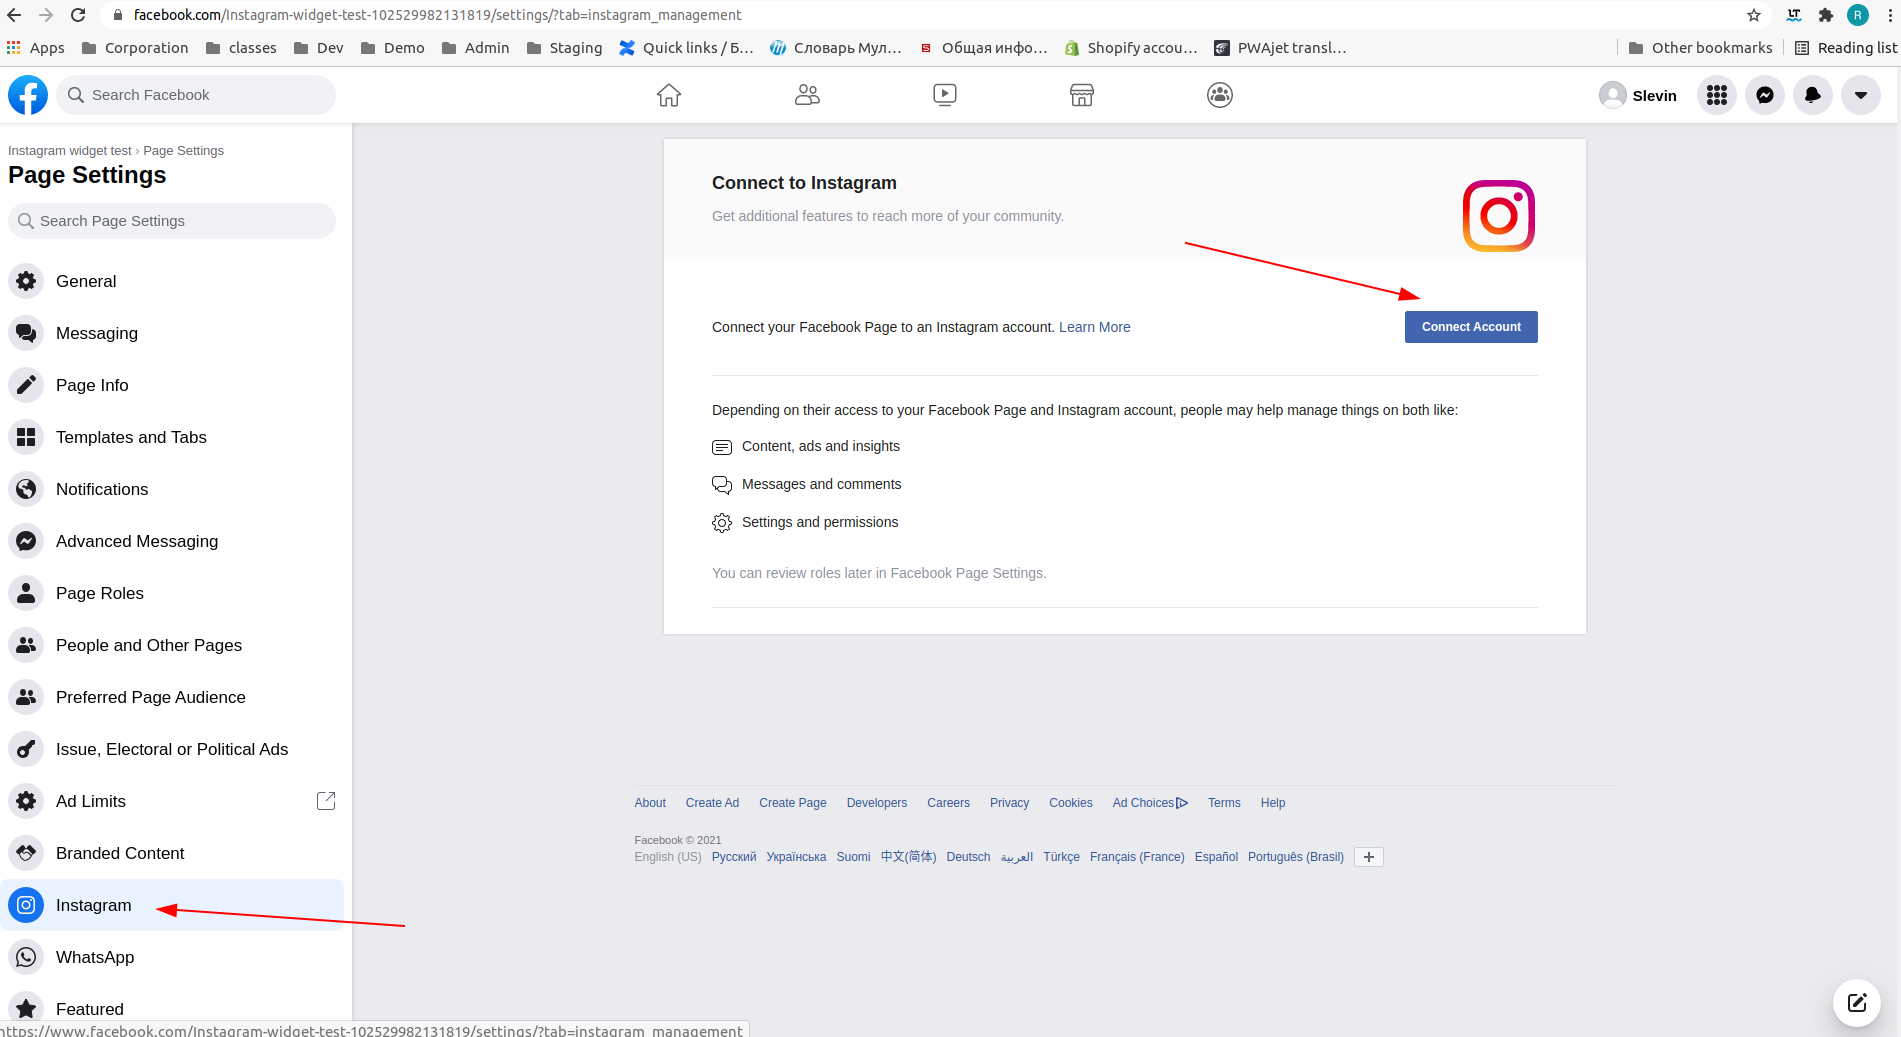
Task: Open the Terms footer link
Action: (1224, 803)
